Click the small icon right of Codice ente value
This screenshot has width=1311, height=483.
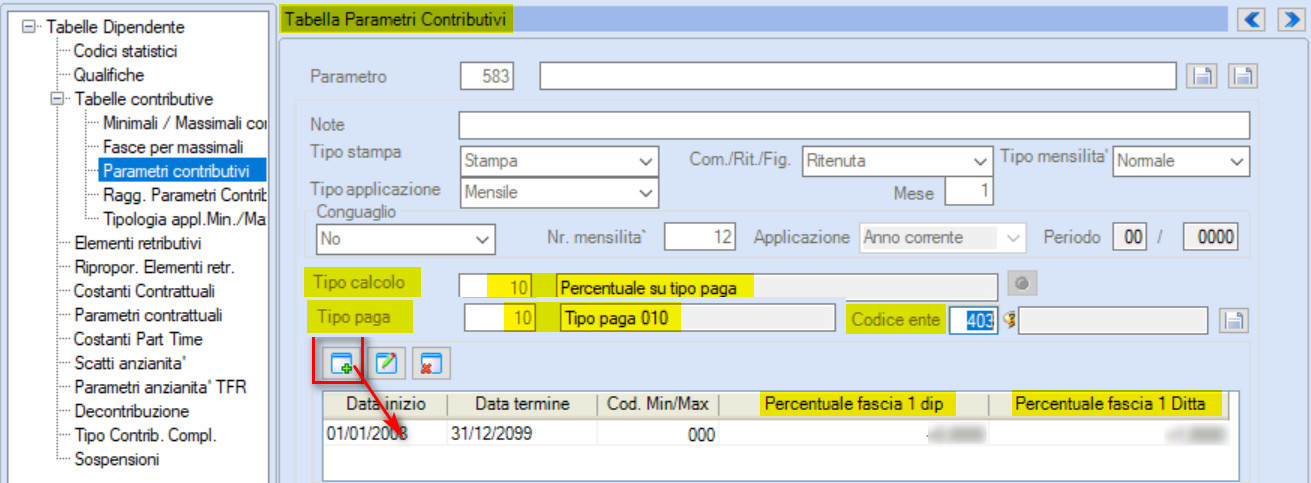point(1008,320)
